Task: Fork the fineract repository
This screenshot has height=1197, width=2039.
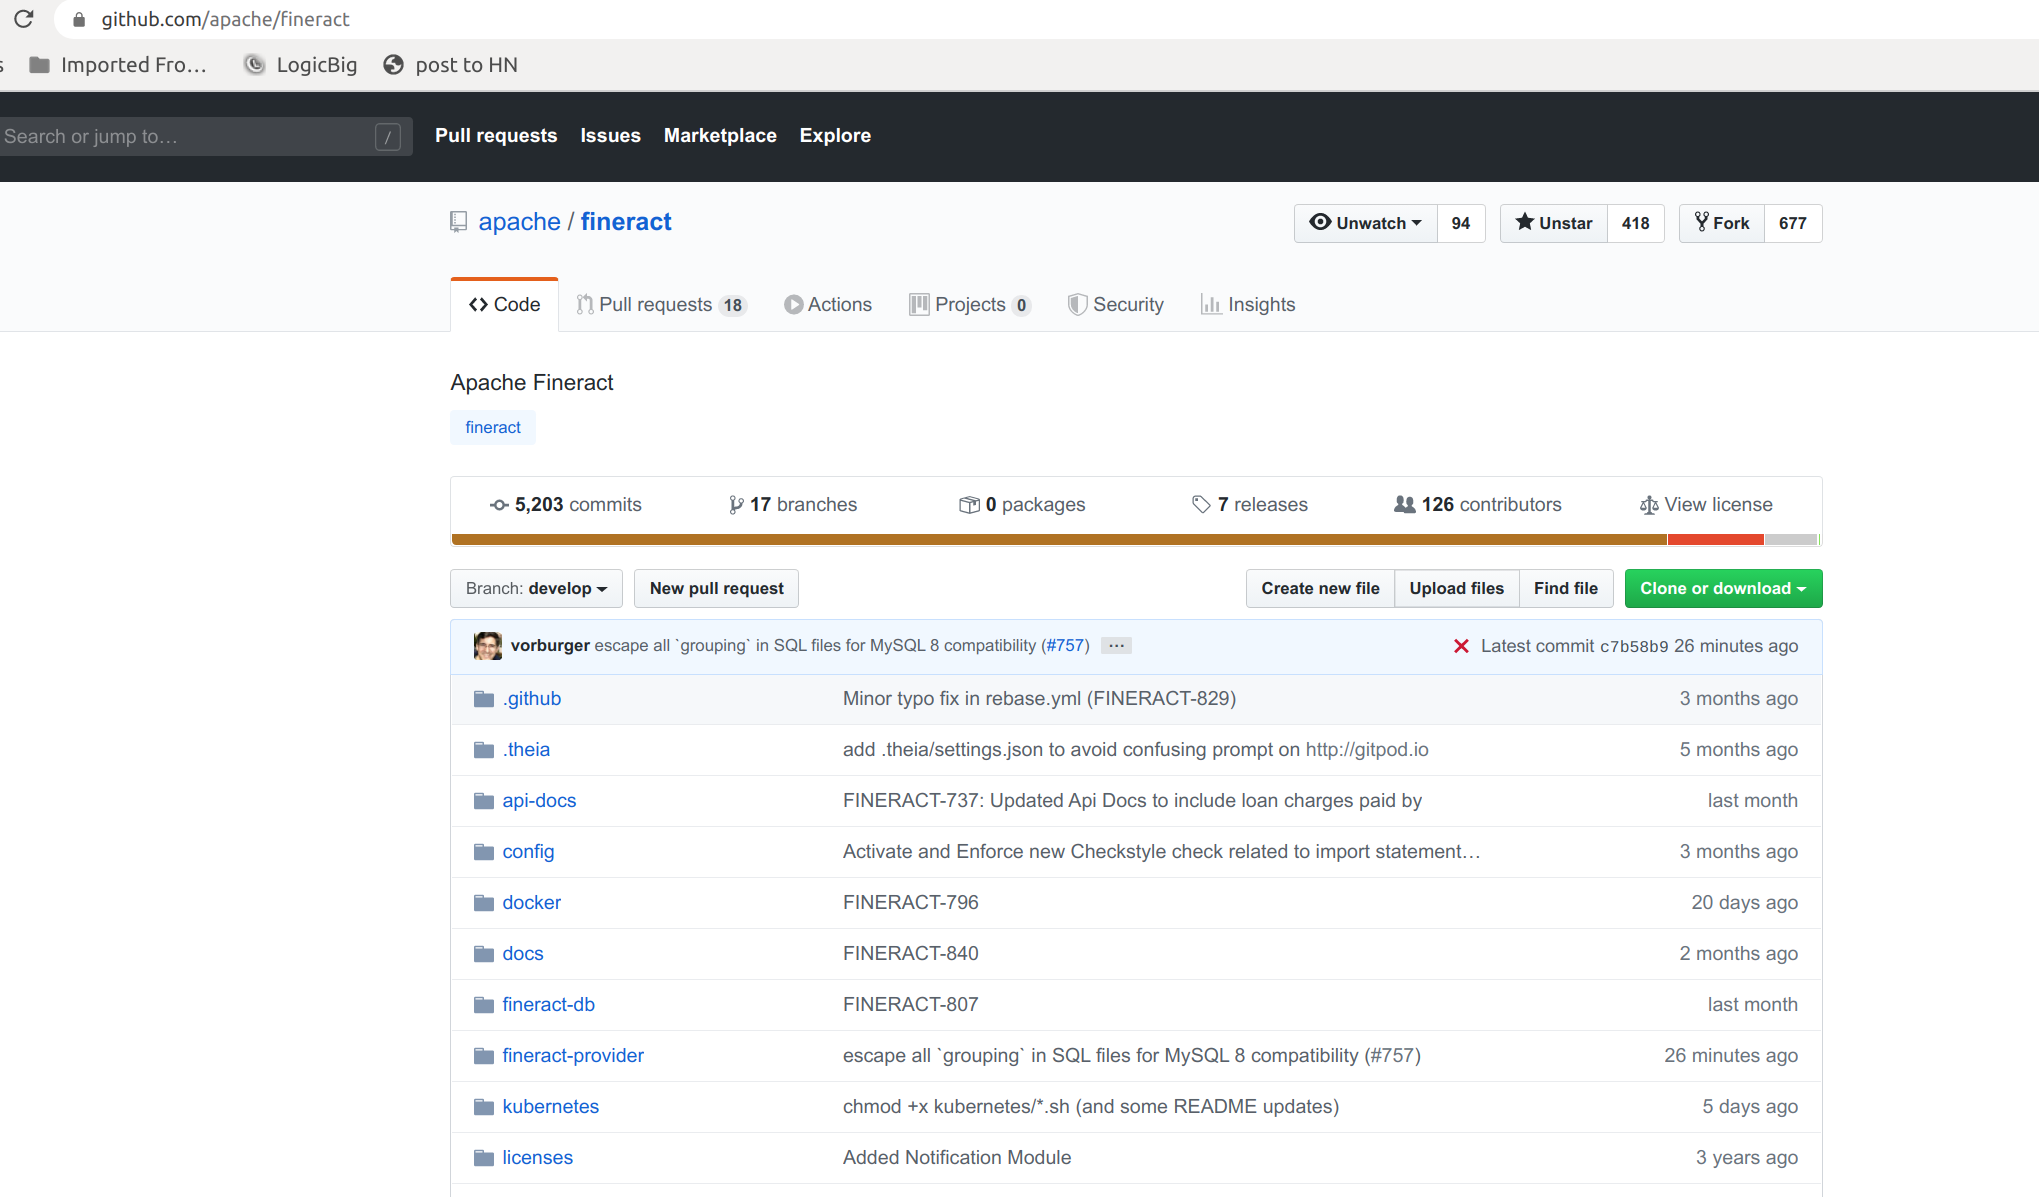Action: (x=1722, y=223)
